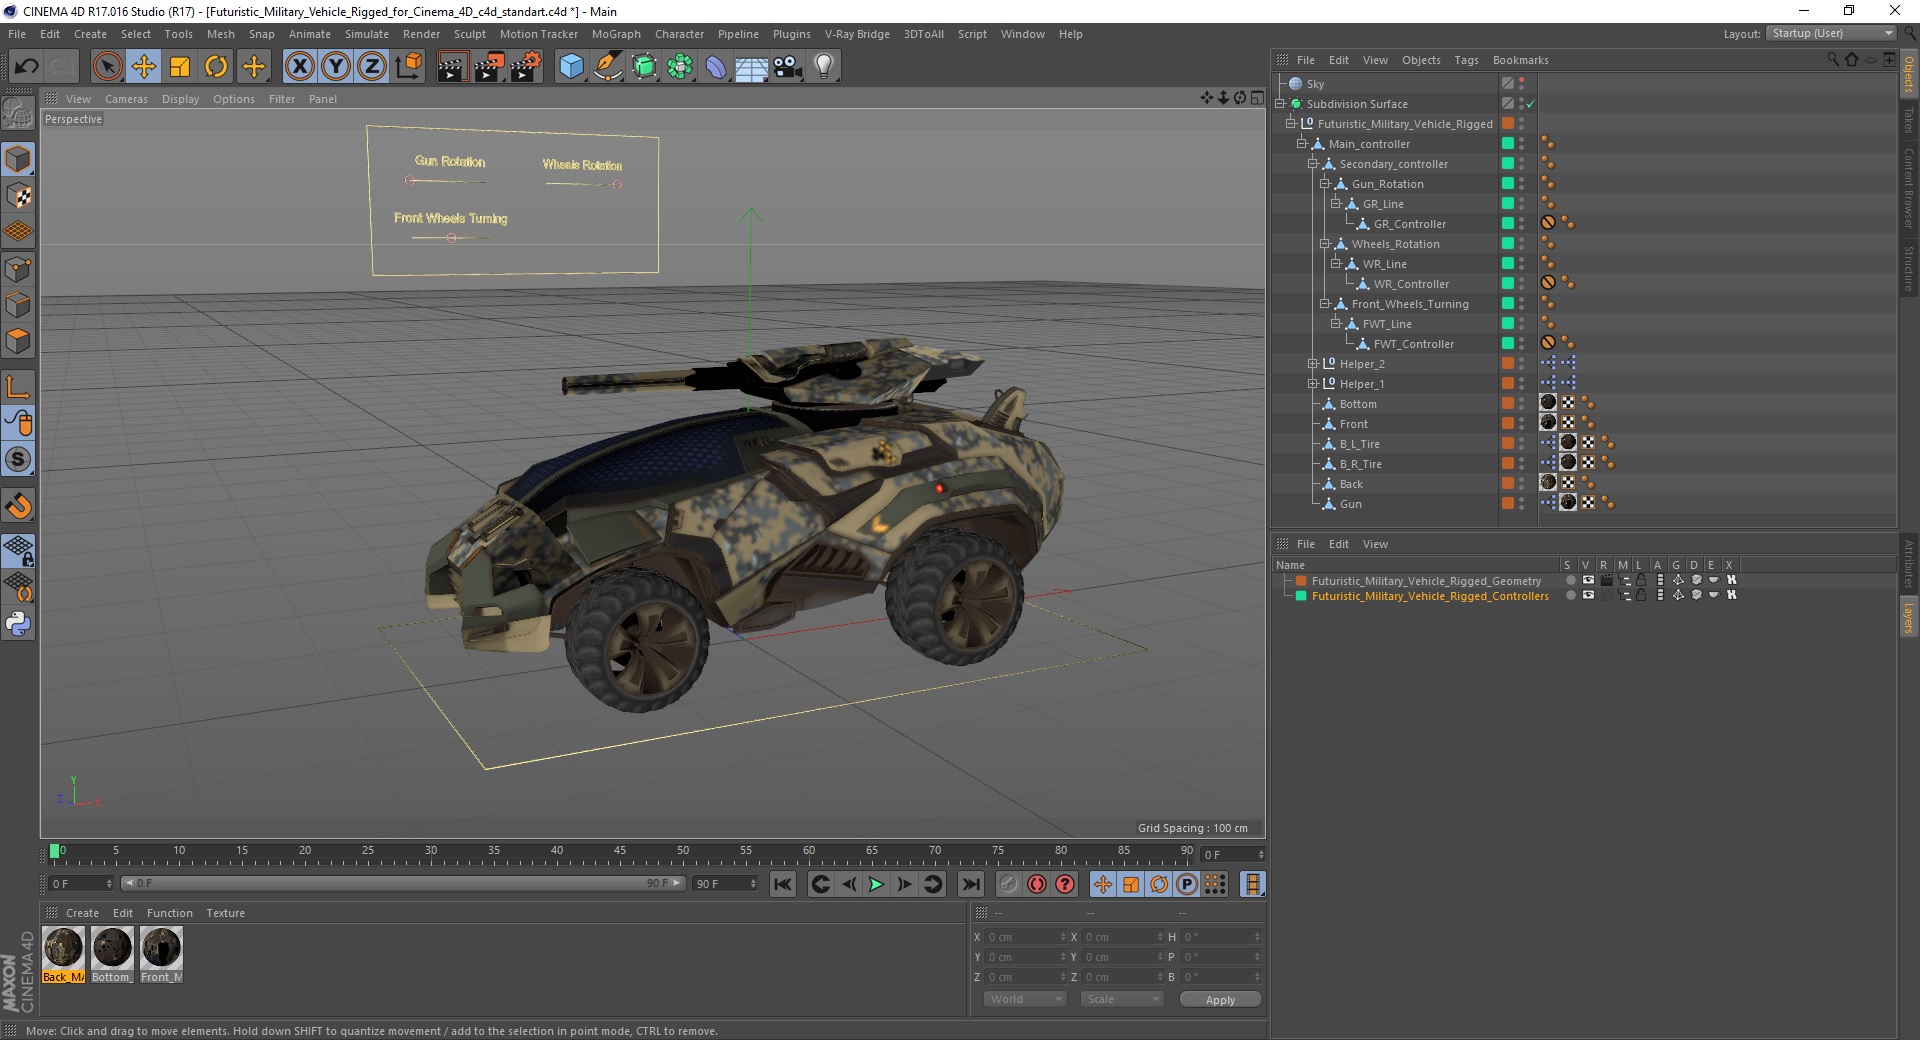Collapse Subdivision Surface tree node
The height and width of the screenshot is (1040, 1920).
tap(1280, 104)
